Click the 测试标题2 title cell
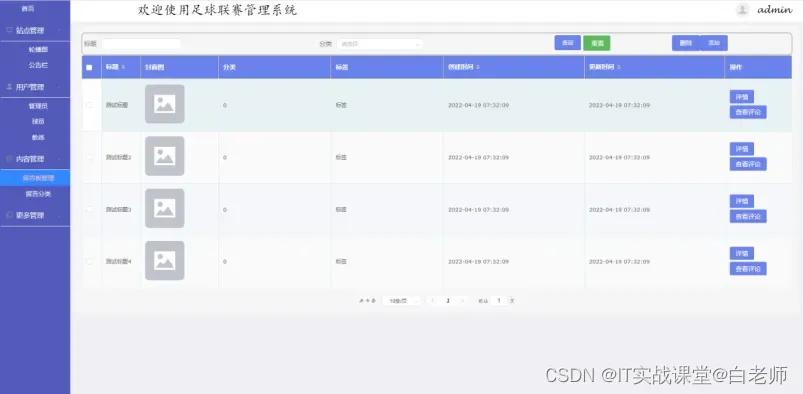 pyautogui.click(x=118, y=157)
